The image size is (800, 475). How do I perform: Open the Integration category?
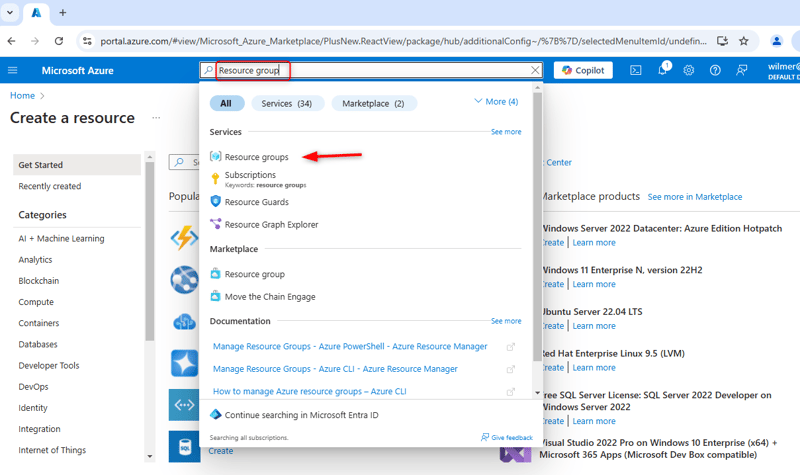39,429
